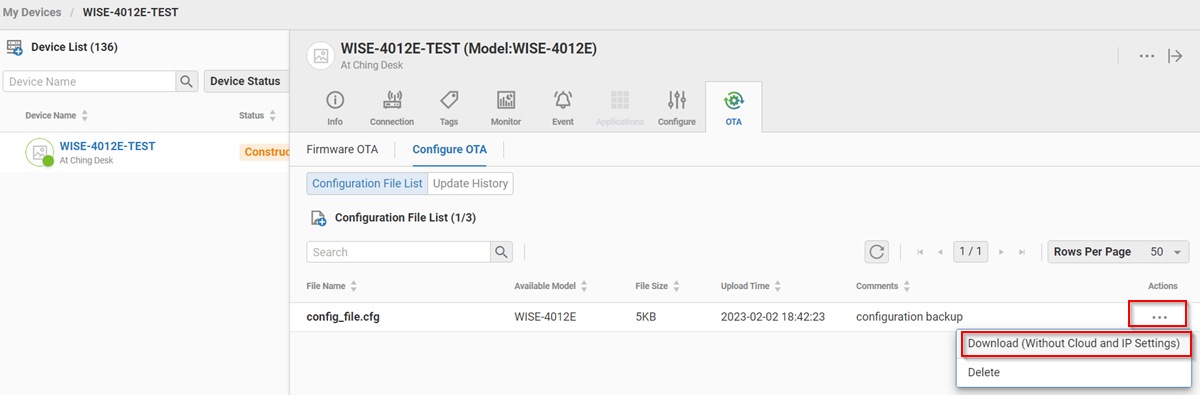This screenshot has width=1200, height=395.
Task: Switch to the Event tab
Action: (x=563, y=107)
